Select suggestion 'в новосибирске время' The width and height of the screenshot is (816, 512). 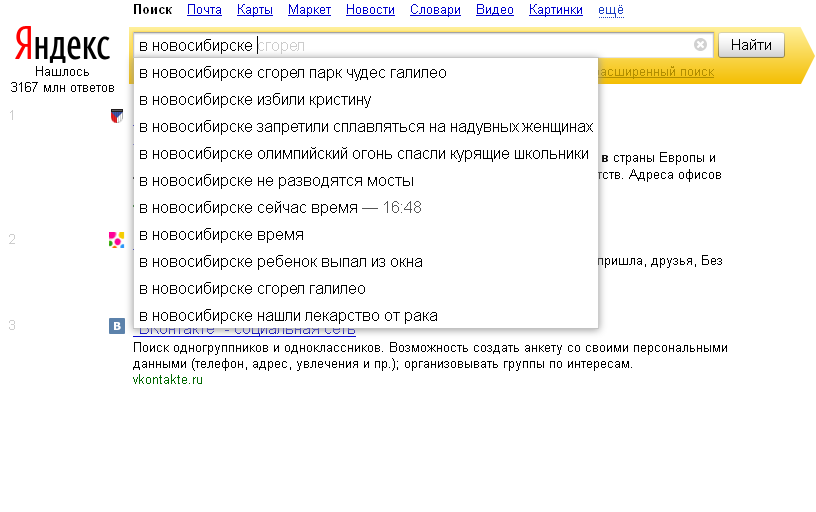[x=366, y=235]
